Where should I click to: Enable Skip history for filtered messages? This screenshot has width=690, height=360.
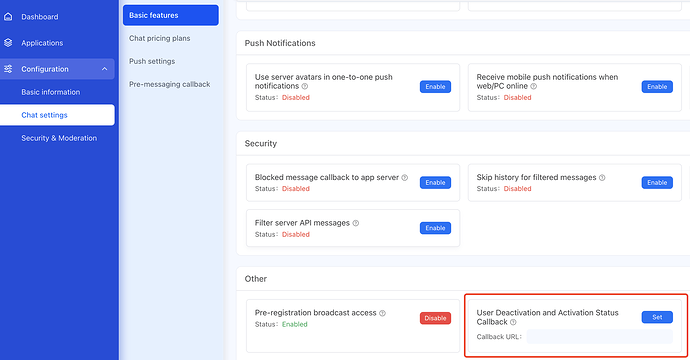657,183
